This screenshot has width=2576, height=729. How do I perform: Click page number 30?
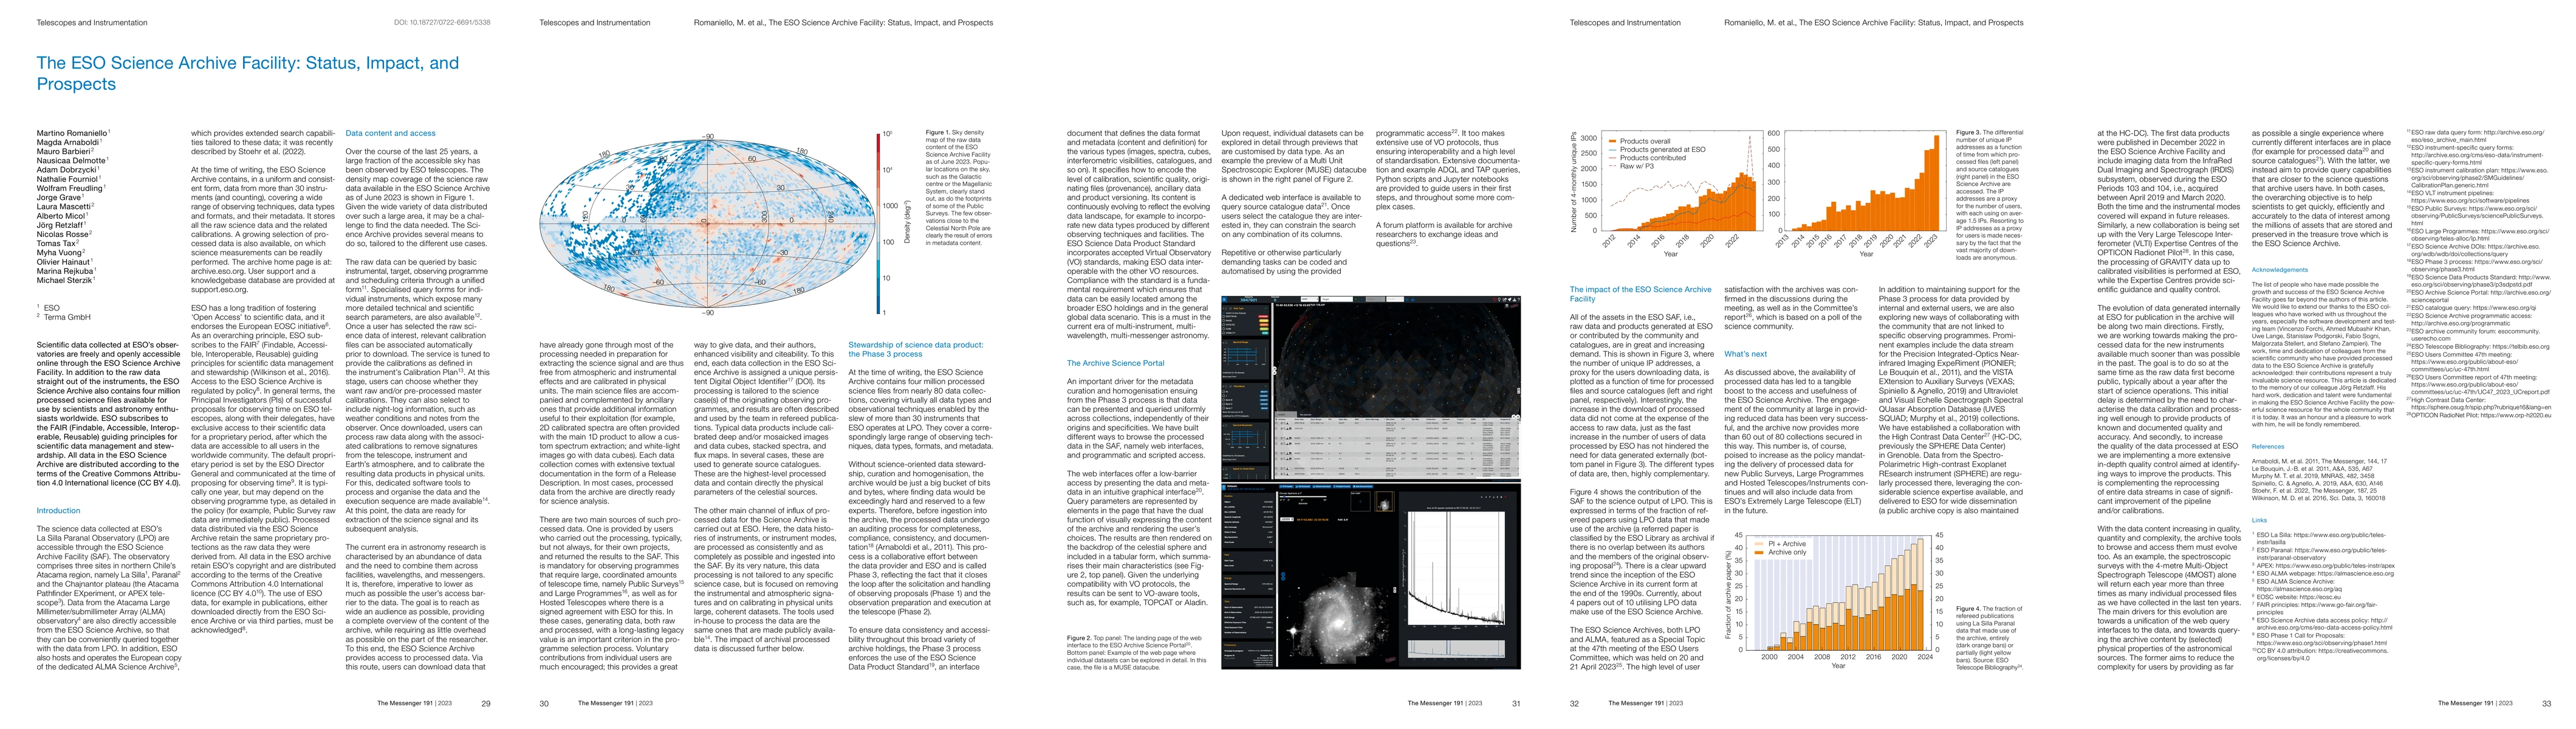(x=544, y=703)
